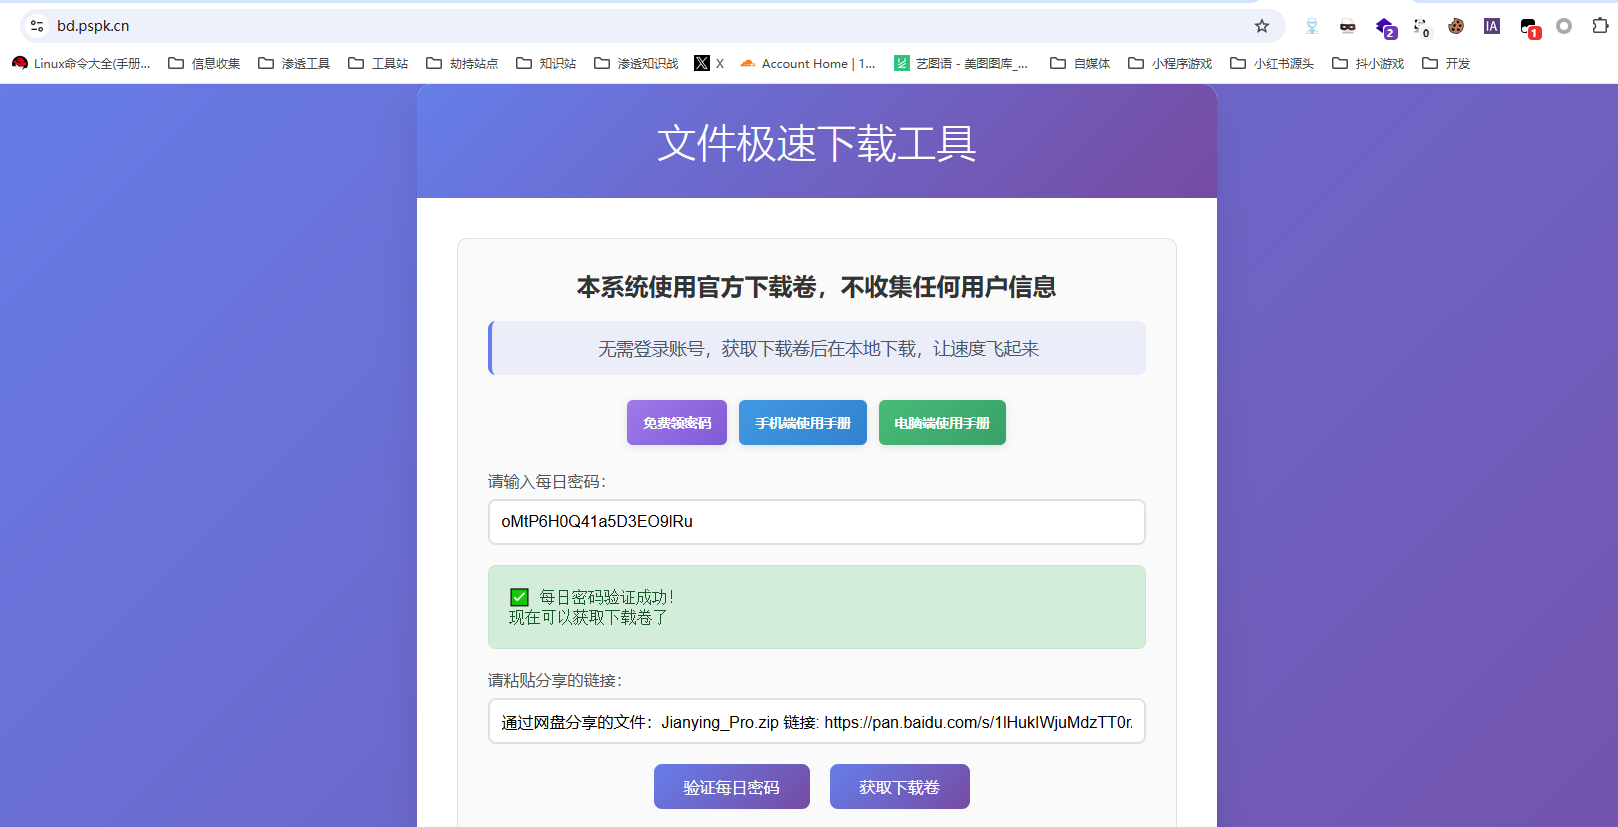Click the 免费领密码 button
Image resolution: width=1618 pixels, height=827 pixels.
[x=677, y=423]
